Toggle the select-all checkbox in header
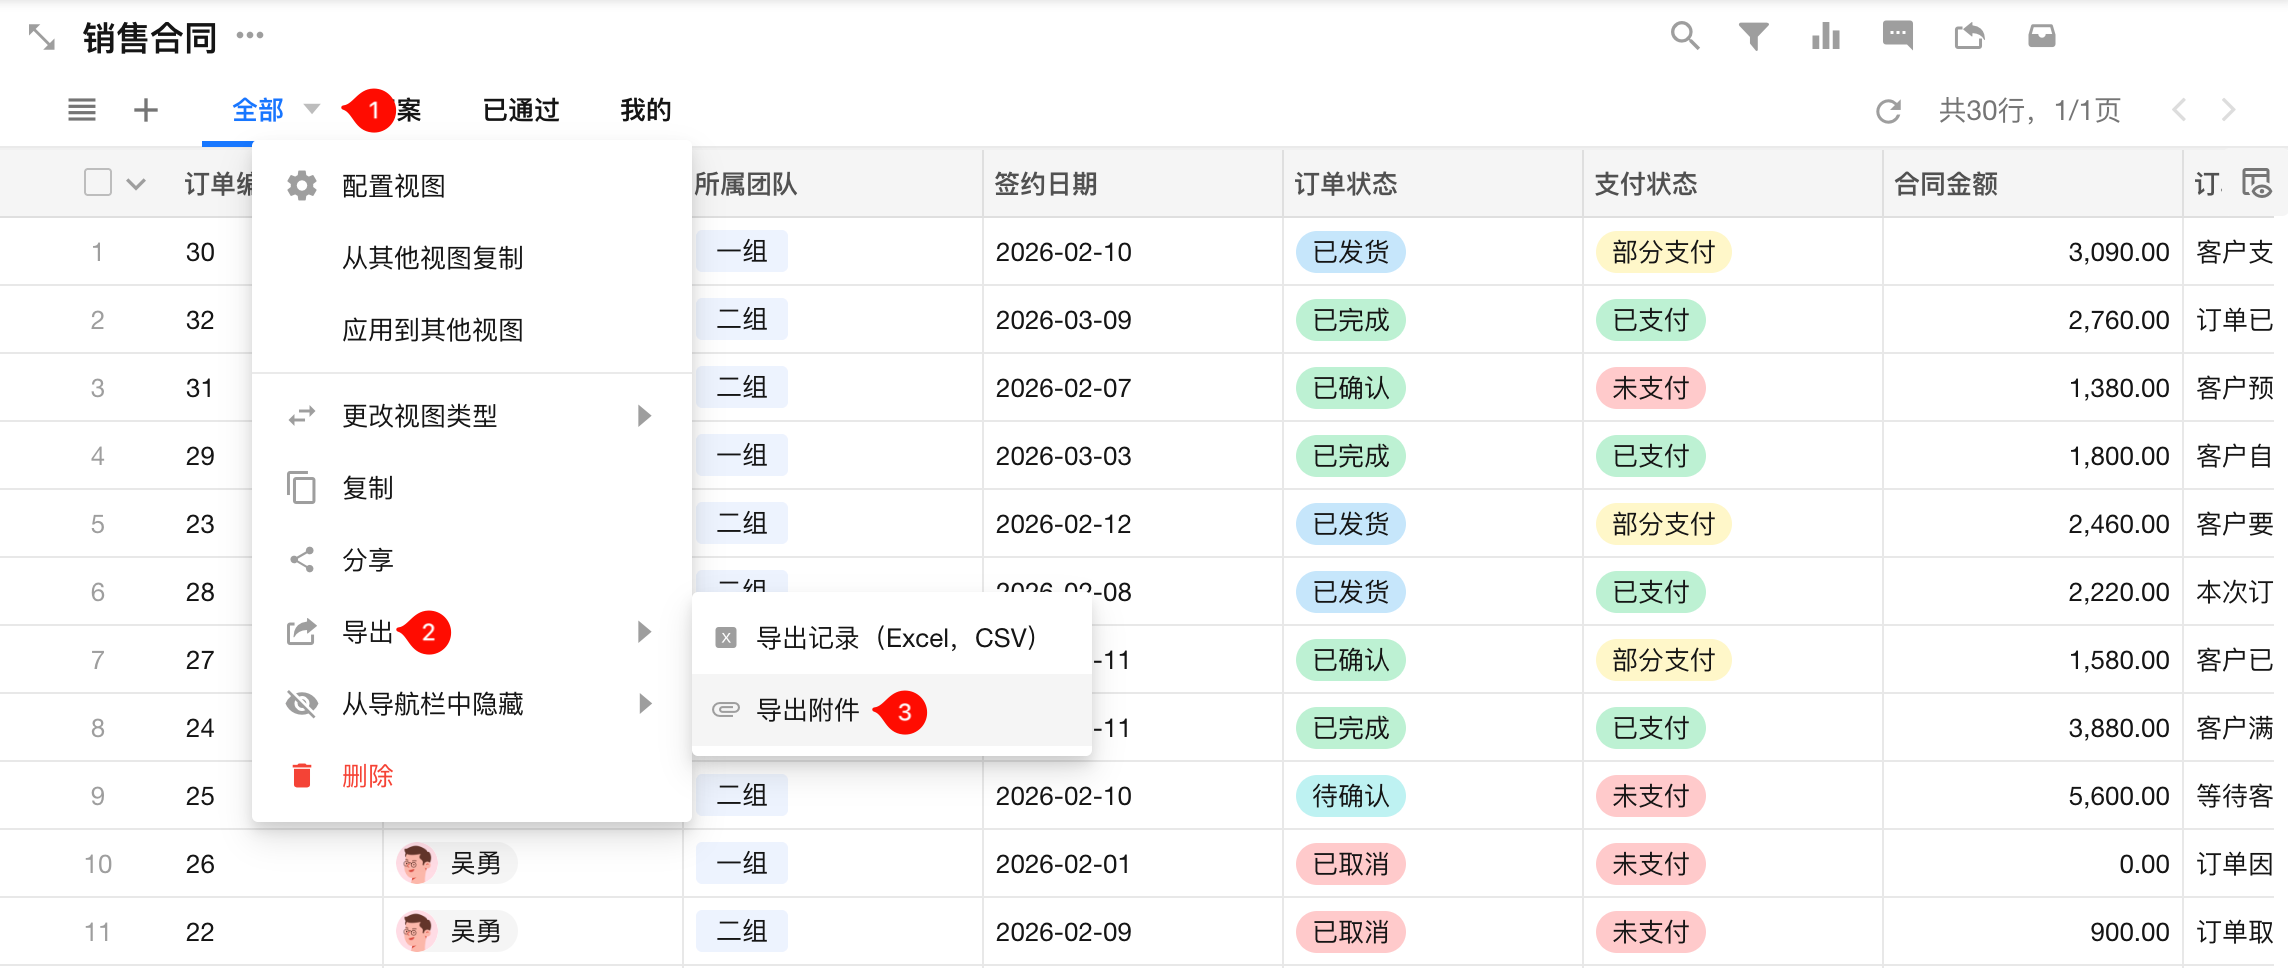The image size is (2288, 968). click(98, 183)
